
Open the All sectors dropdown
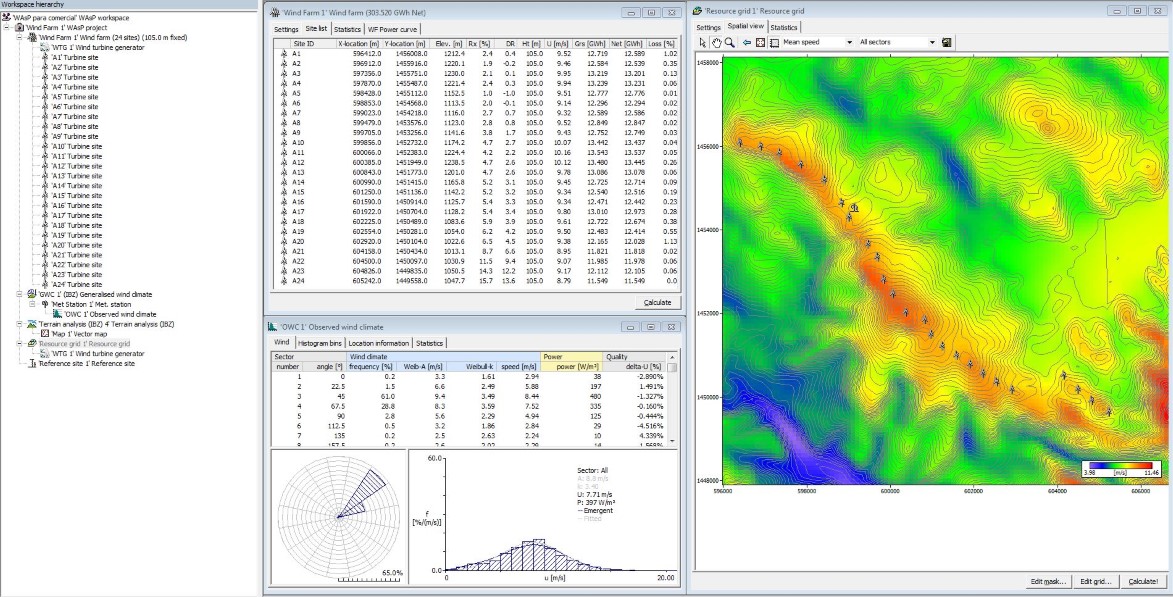tap(932, 43)
